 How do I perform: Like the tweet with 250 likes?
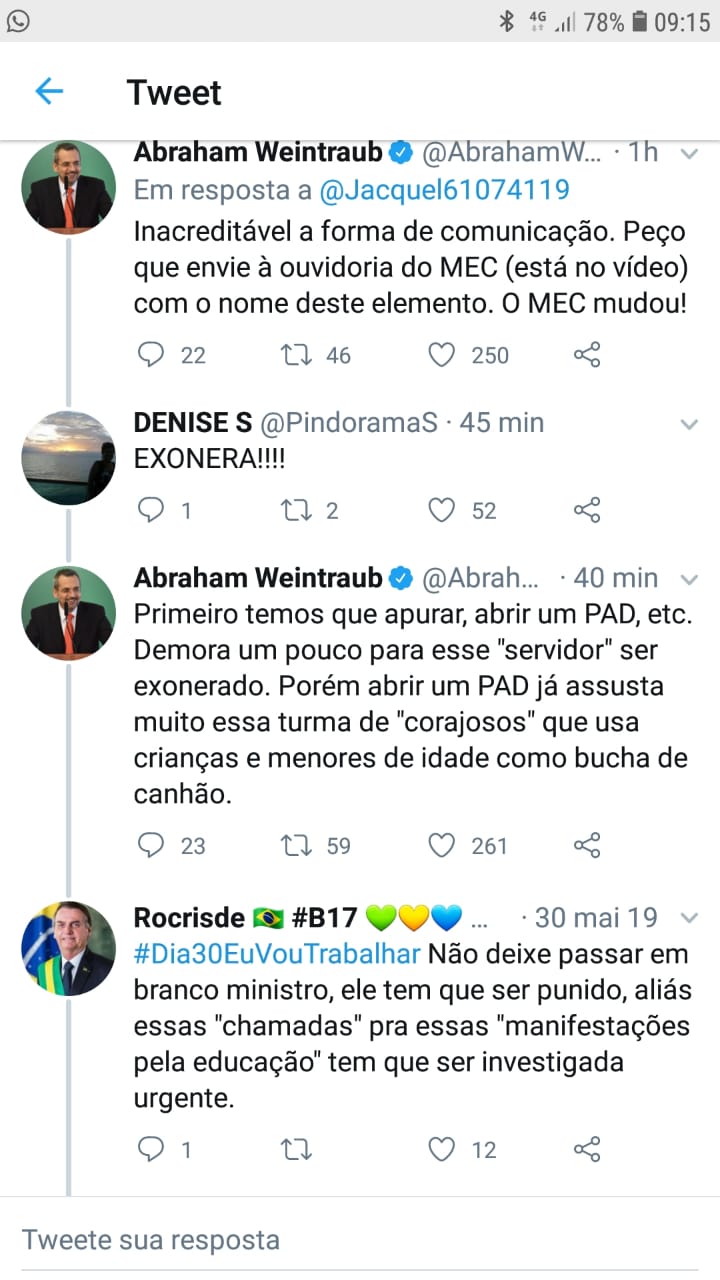(442, 355)
